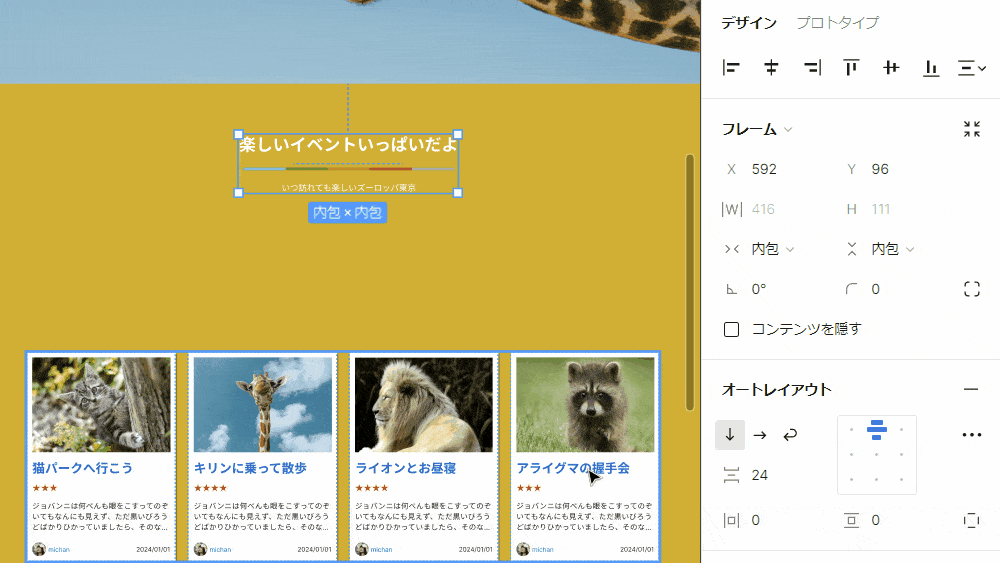Select subtitle いつ訪れても楽しいズーロッパ東京
This screenshot has width=1000, height=563.
(x=348, y=187)
